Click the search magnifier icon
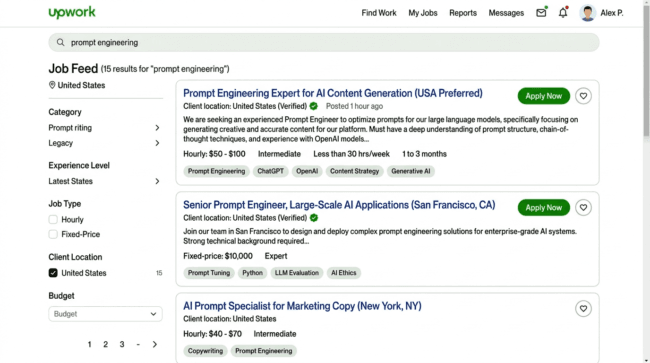This screenshot has height=363, width=650. (61, 42)
